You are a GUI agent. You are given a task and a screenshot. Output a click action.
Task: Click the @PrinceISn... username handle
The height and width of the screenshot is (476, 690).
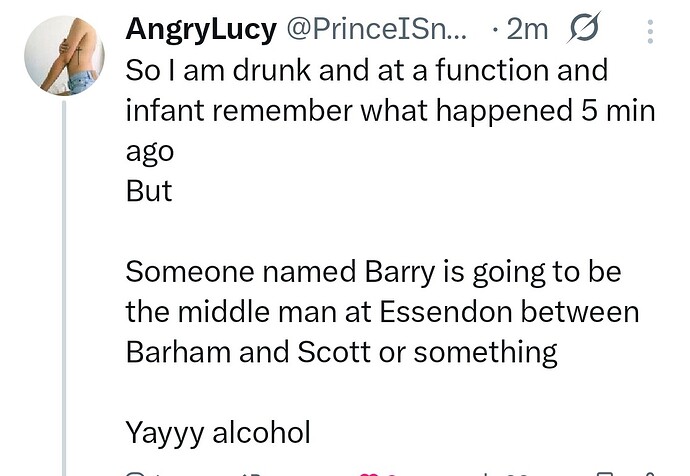click(377, 30)
